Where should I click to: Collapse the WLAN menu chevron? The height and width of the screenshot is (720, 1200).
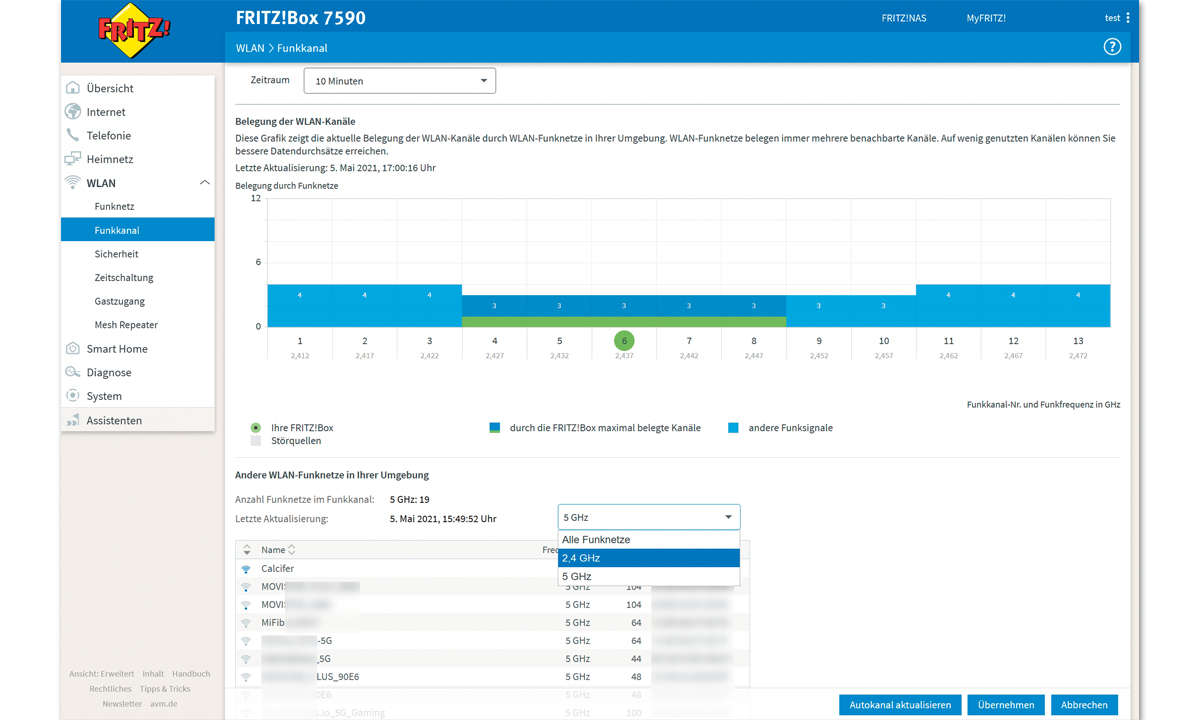(x=204, y=183)
